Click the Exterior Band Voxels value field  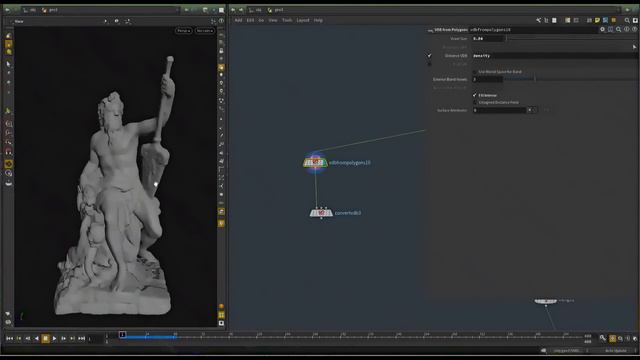(x=487, y=79)
